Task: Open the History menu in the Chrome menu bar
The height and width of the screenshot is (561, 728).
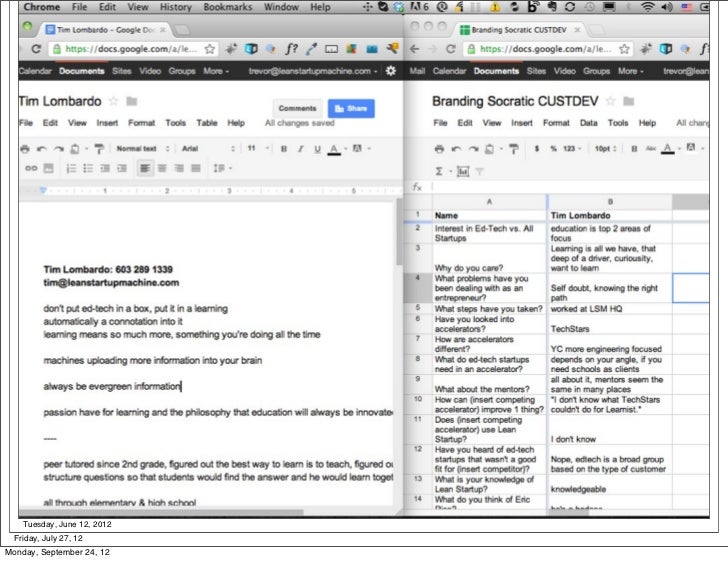Action: pyautogui.click(x=176, y=7)
